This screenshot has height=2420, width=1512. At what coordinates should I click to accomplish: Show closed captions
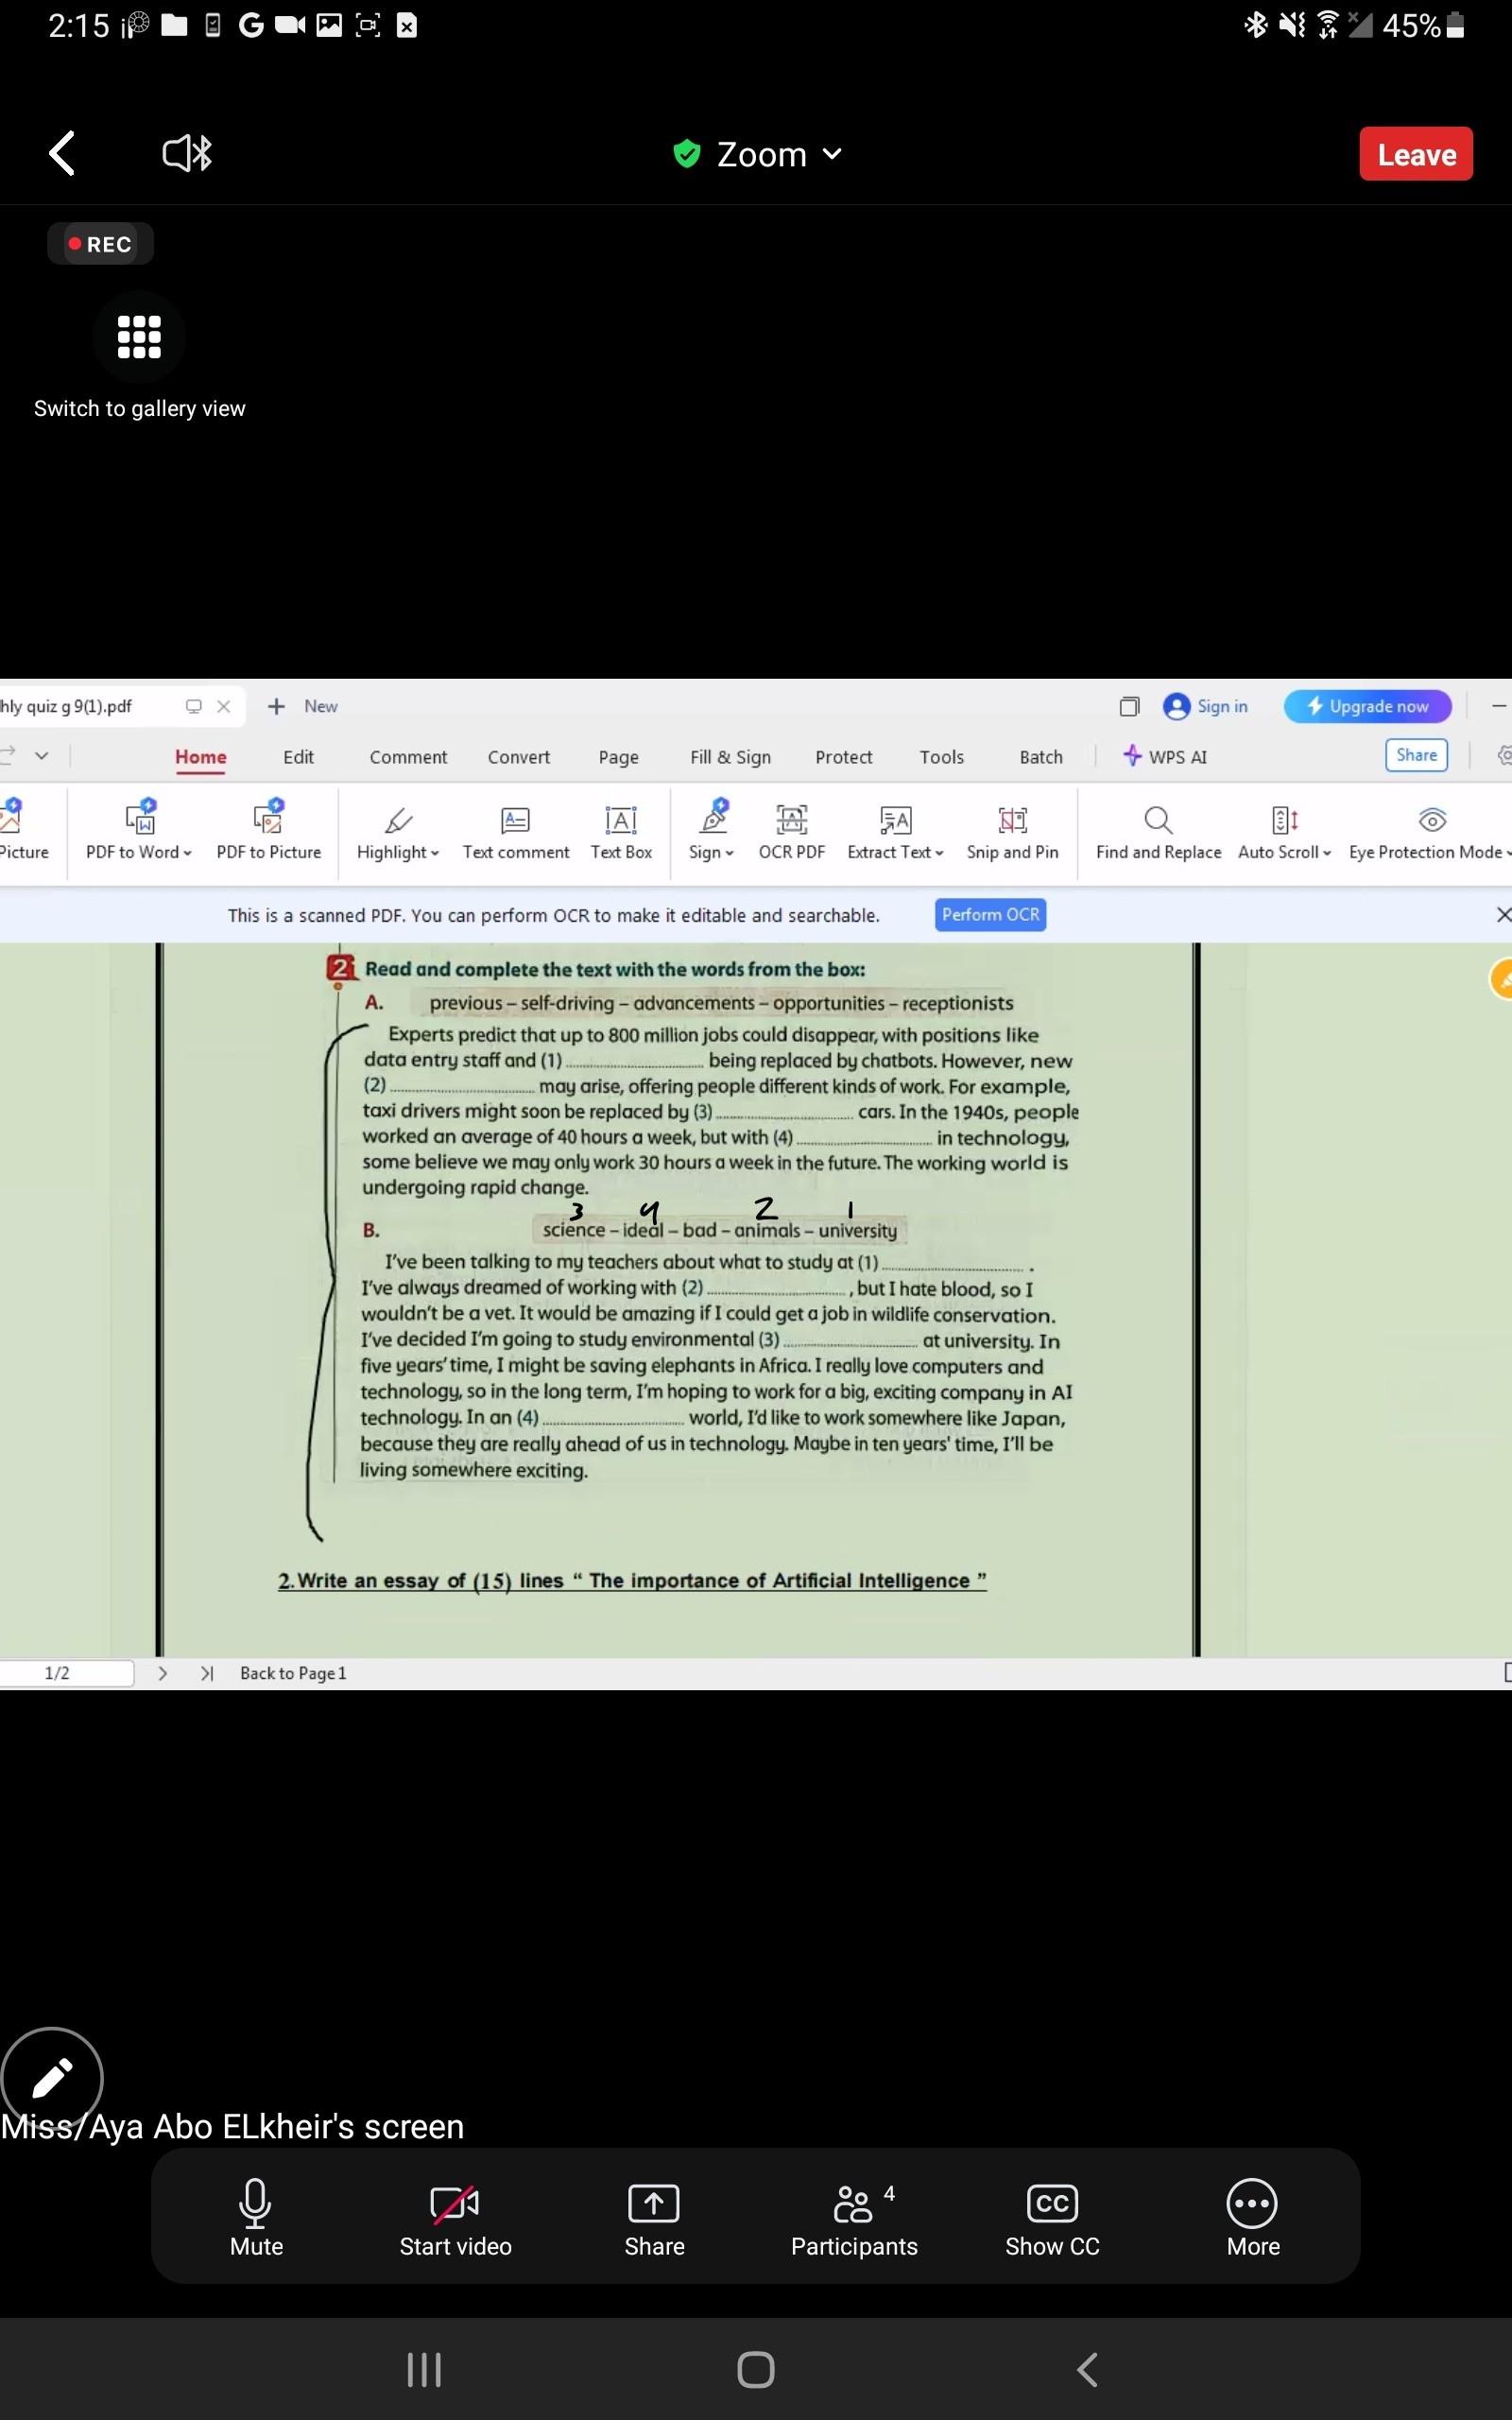(1052, 2219)
